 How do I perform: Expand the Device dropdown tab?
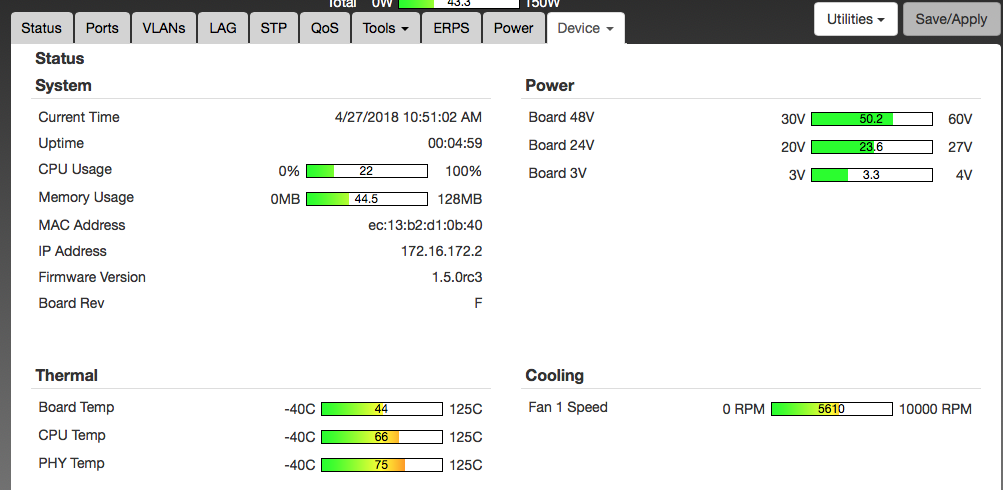point(585,28)
